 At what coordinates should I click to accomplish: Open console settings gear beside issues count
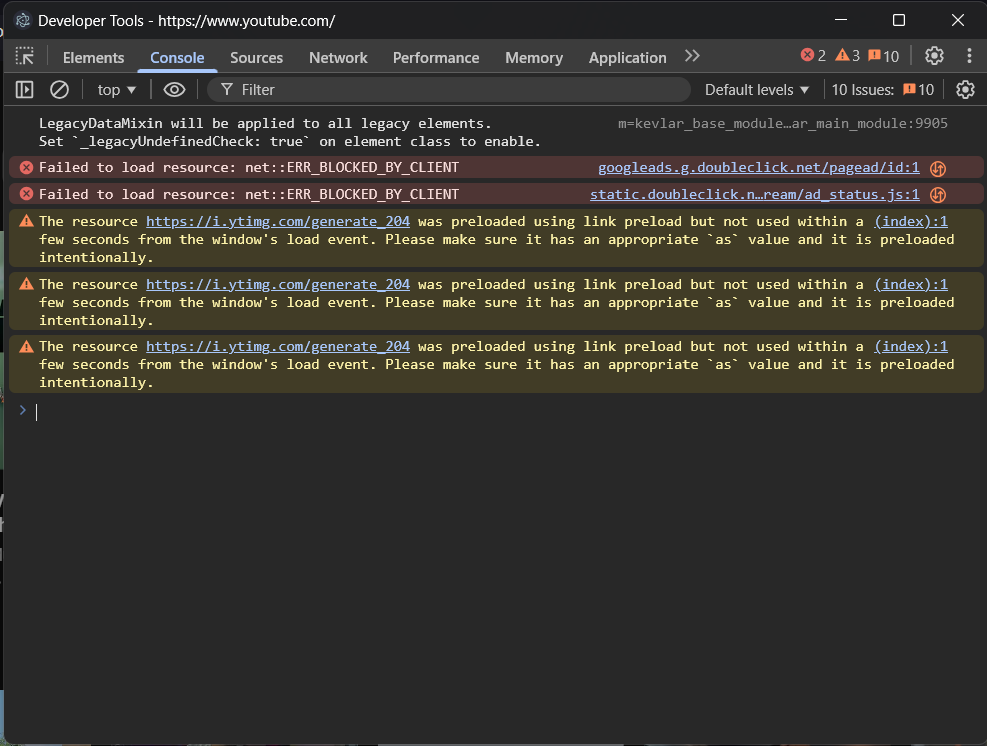click(965, 90)
